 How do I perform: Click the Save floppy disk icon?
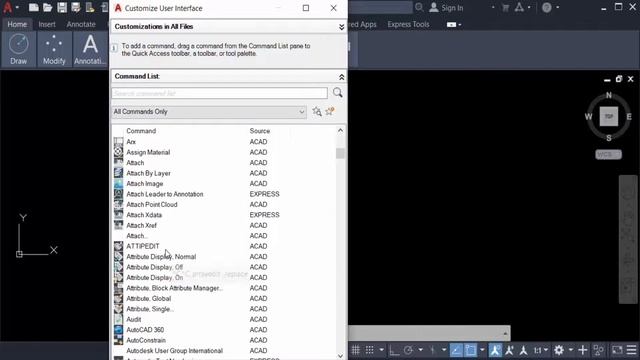point(62,7)
